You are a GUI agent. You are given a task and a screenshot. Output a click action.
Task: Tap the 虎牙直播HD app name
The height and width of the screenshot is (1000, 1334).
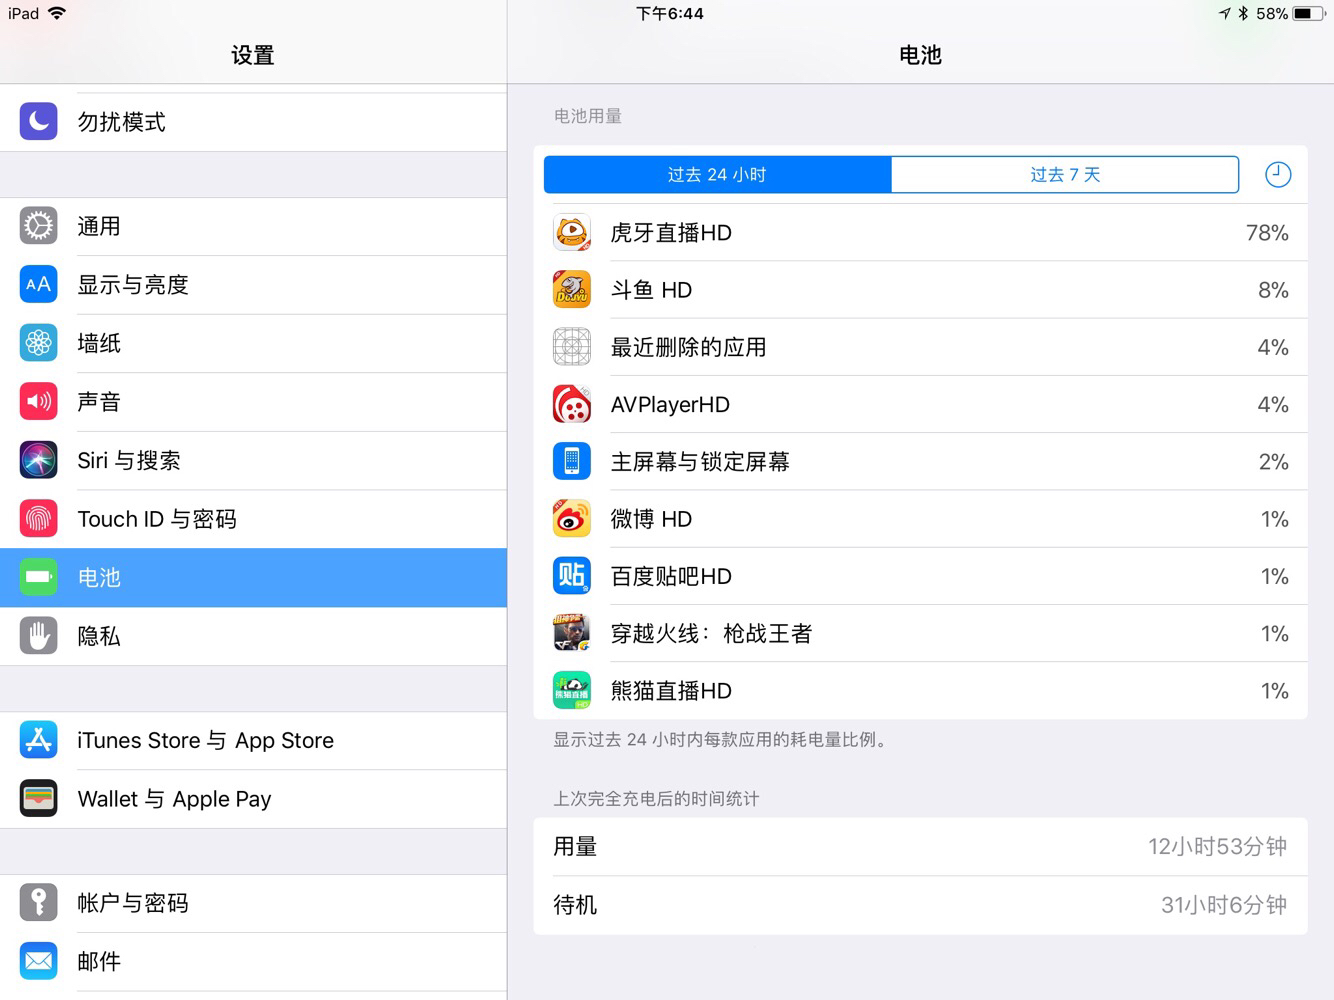tap(671, 233)
